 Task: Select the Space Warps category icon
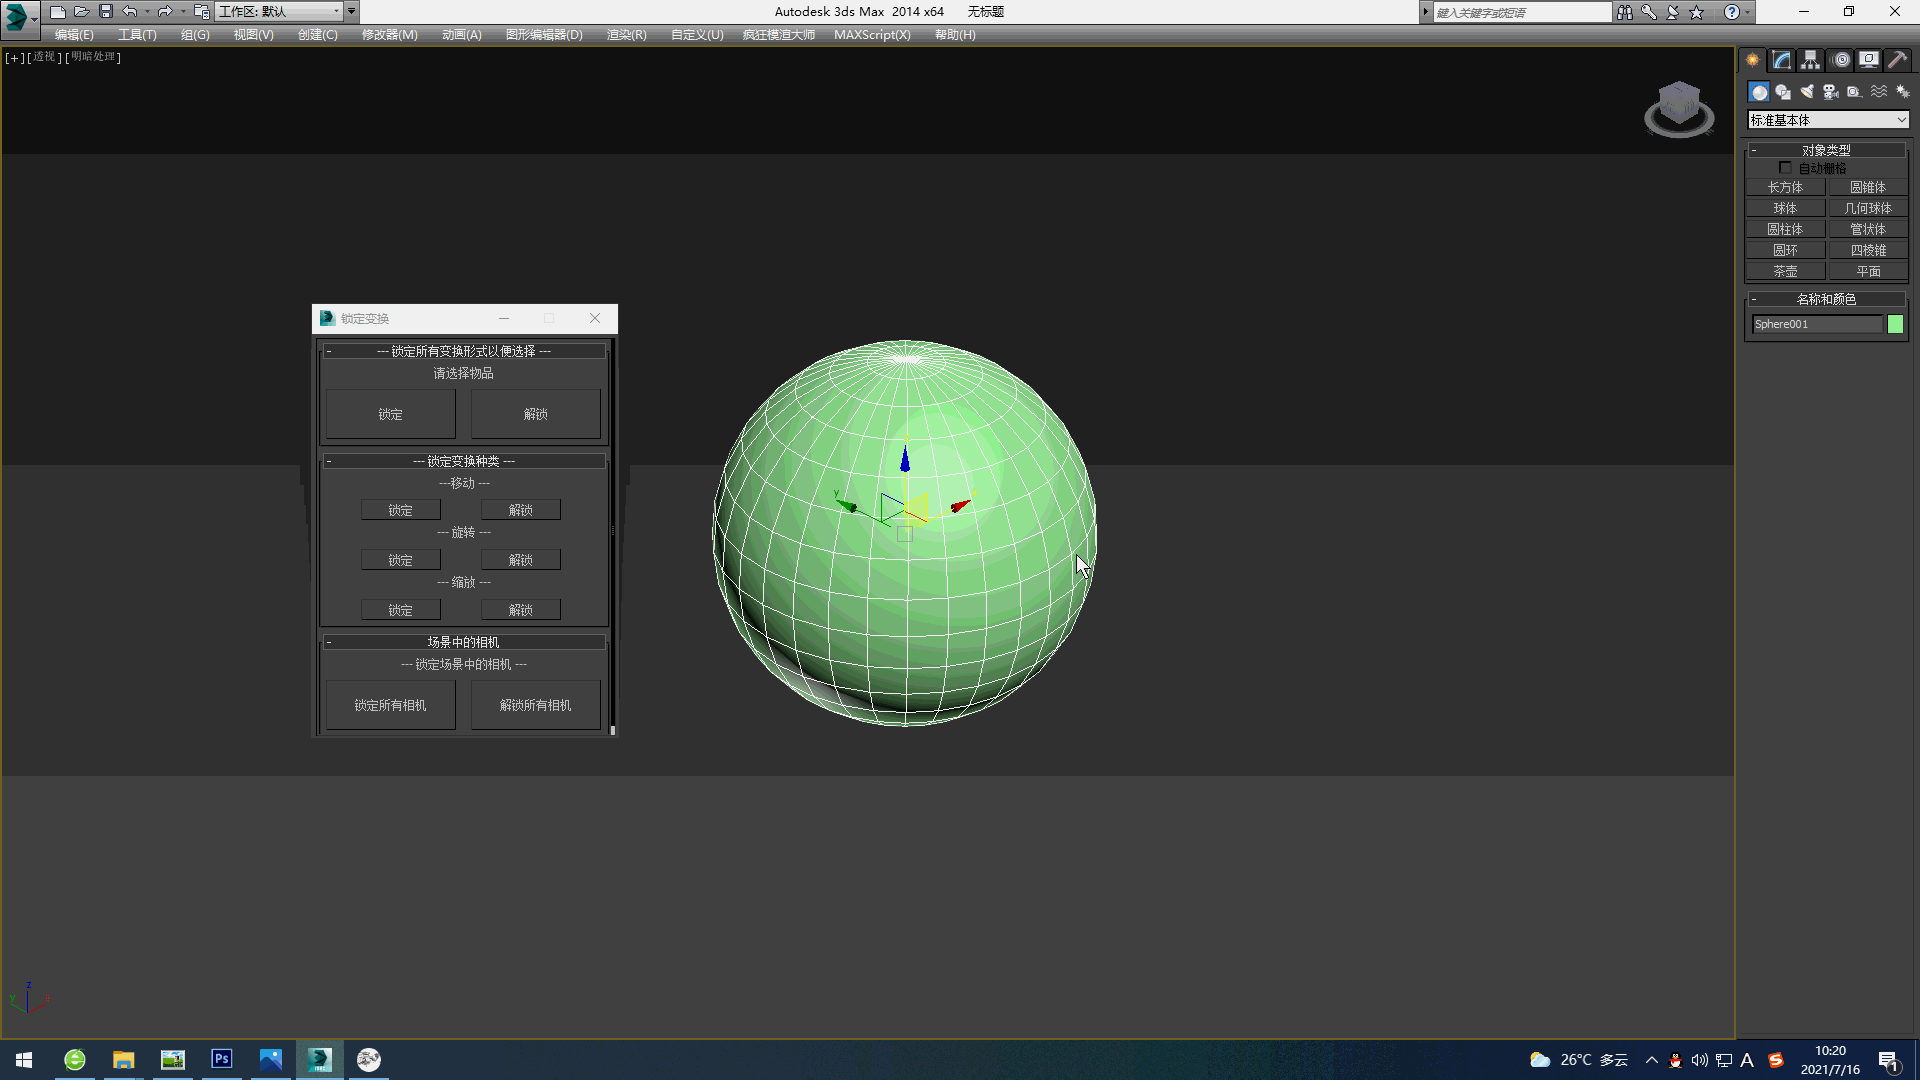[x=1879, y=92]
